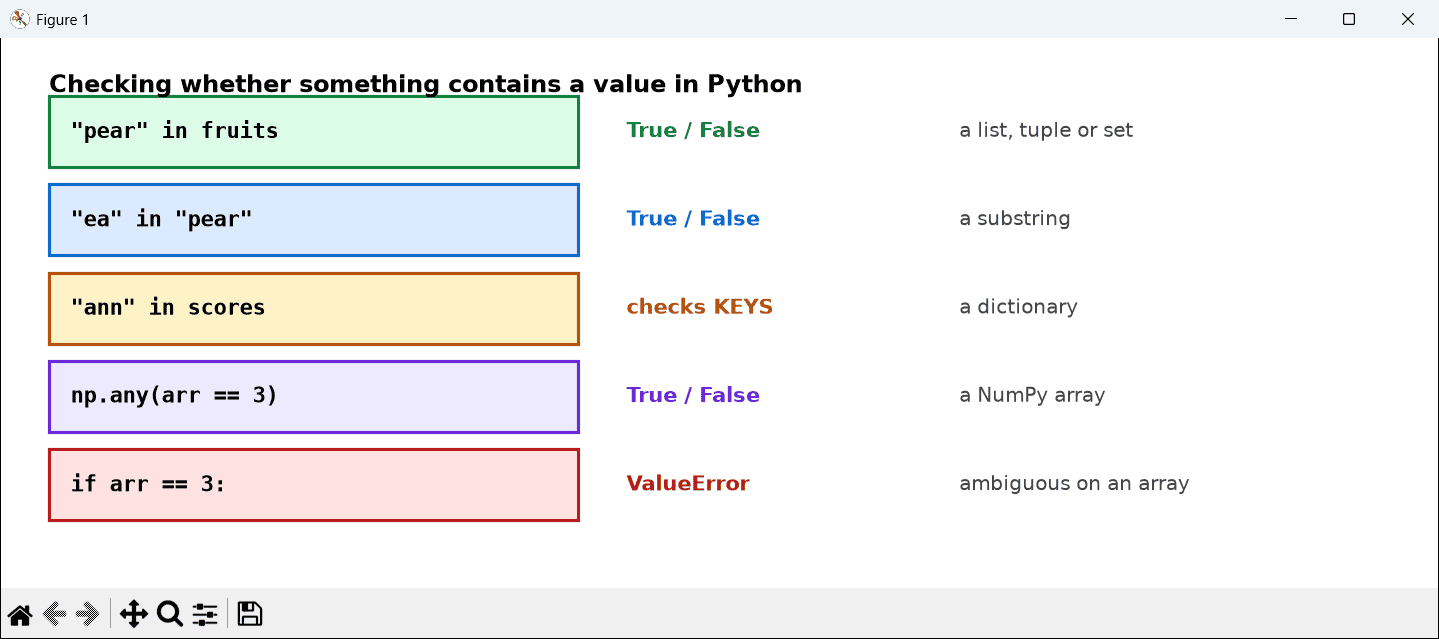Click 'a substring' description text
Image resolution: width=1439 pixels, height=639 pixels.
pyautogui.click(x=1015, y=219)
